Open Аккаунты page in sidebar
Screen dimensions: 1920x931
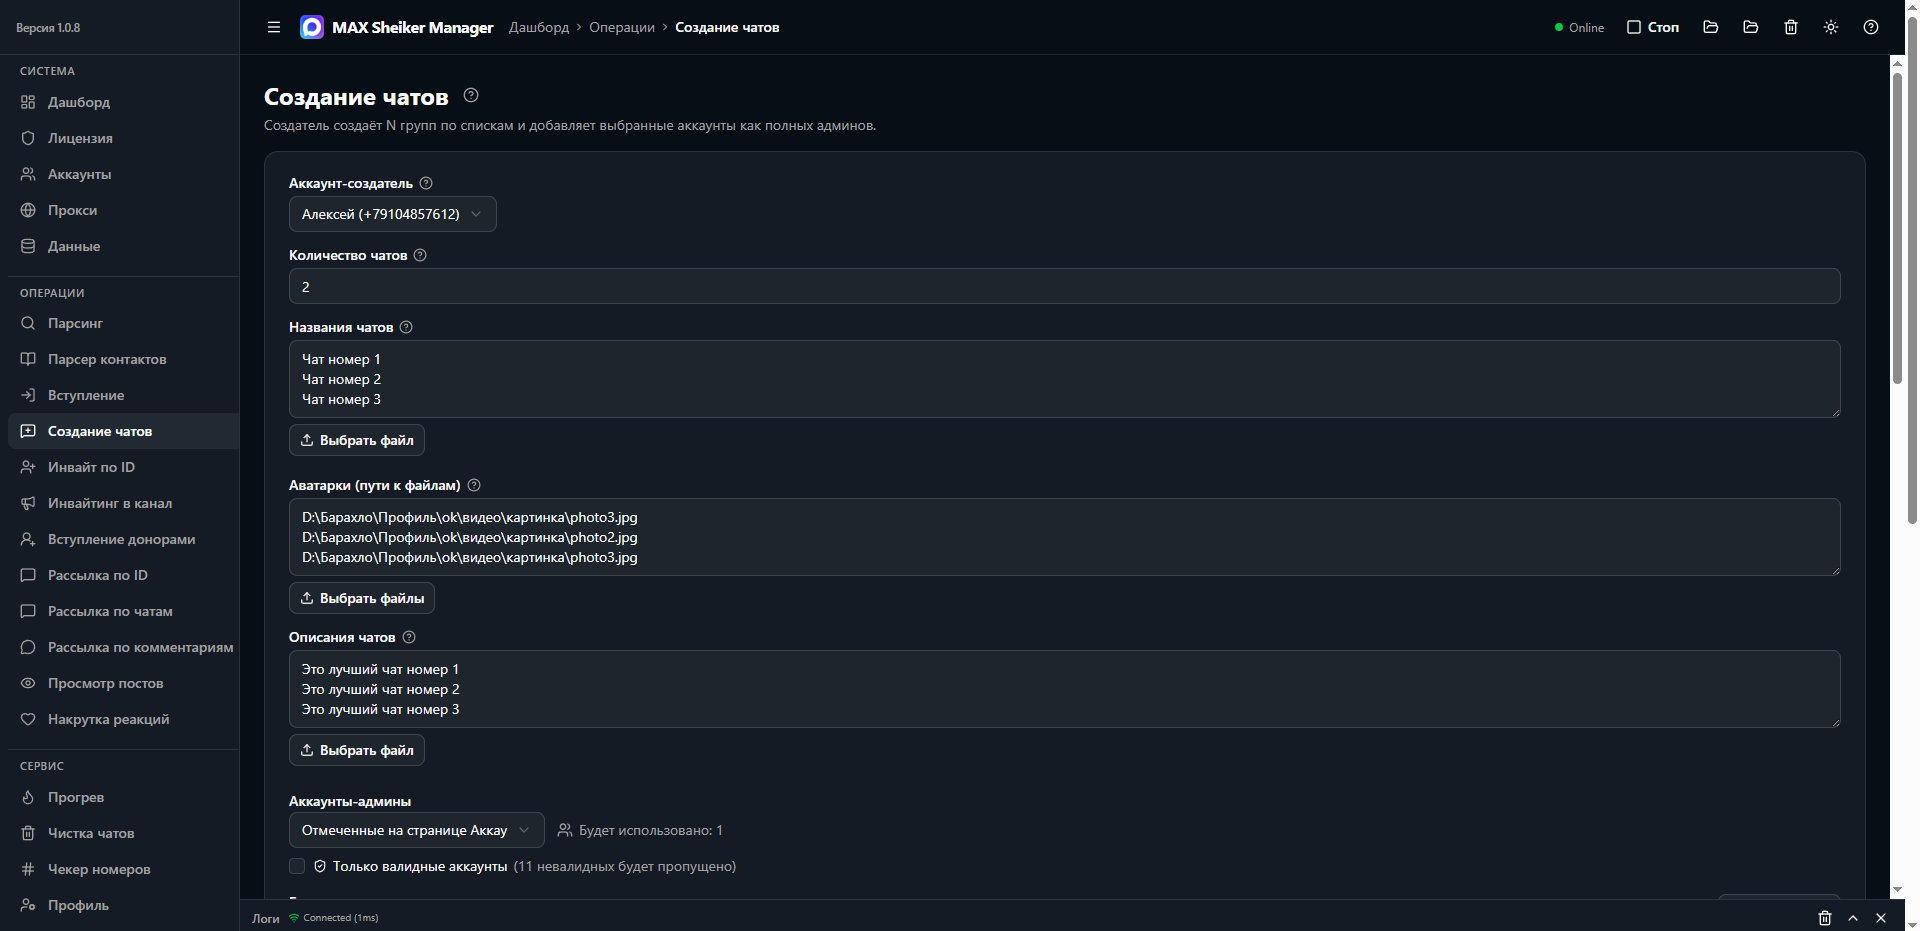tap(123, 174)
